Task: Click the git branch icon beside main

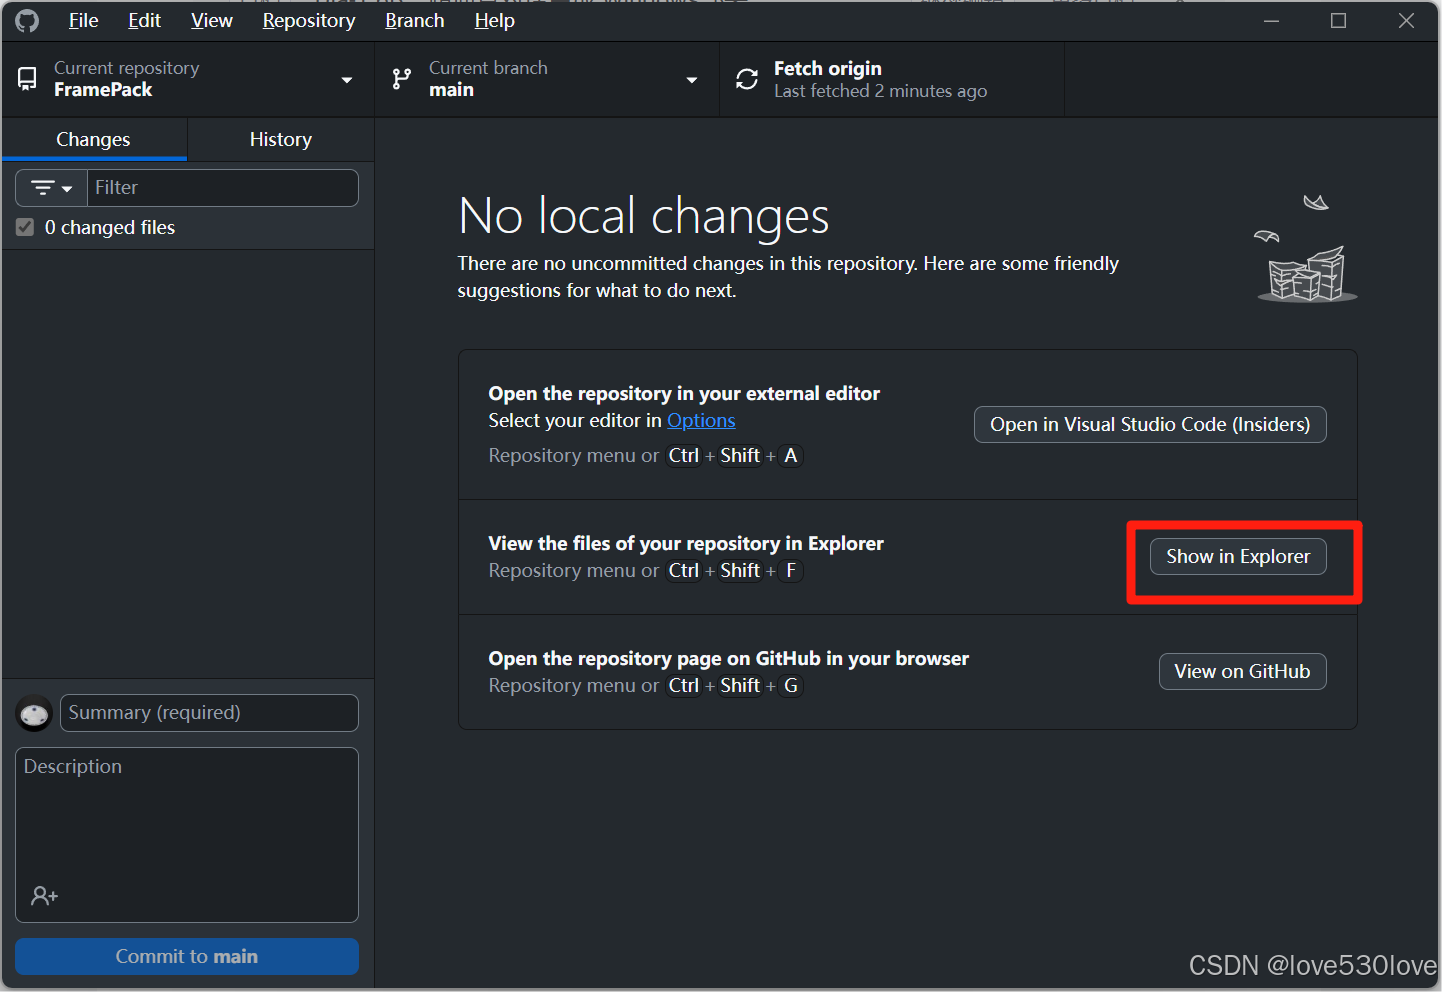Action: point(402,79)
